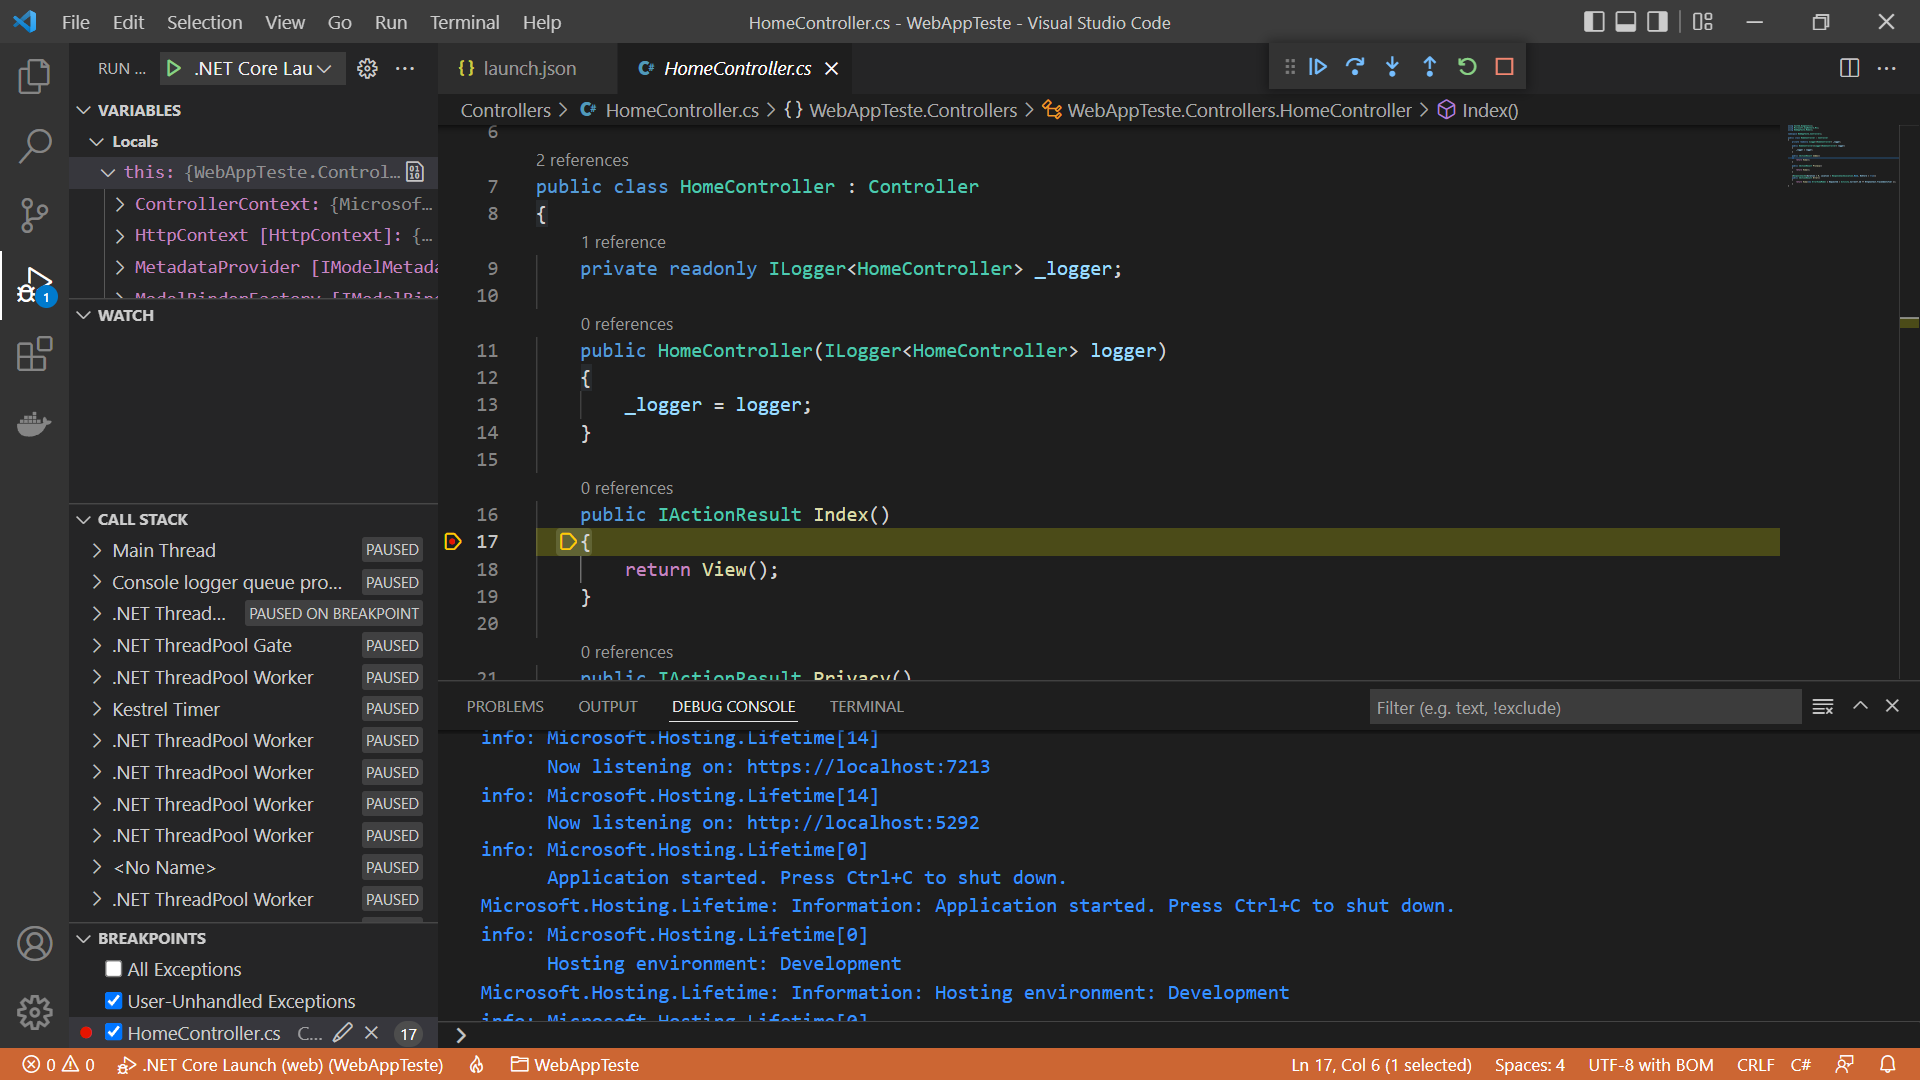The width and height of the screenshot is (1920, 1080).
Task: Click the Step Into debug icon
Action: point(1392,67)
